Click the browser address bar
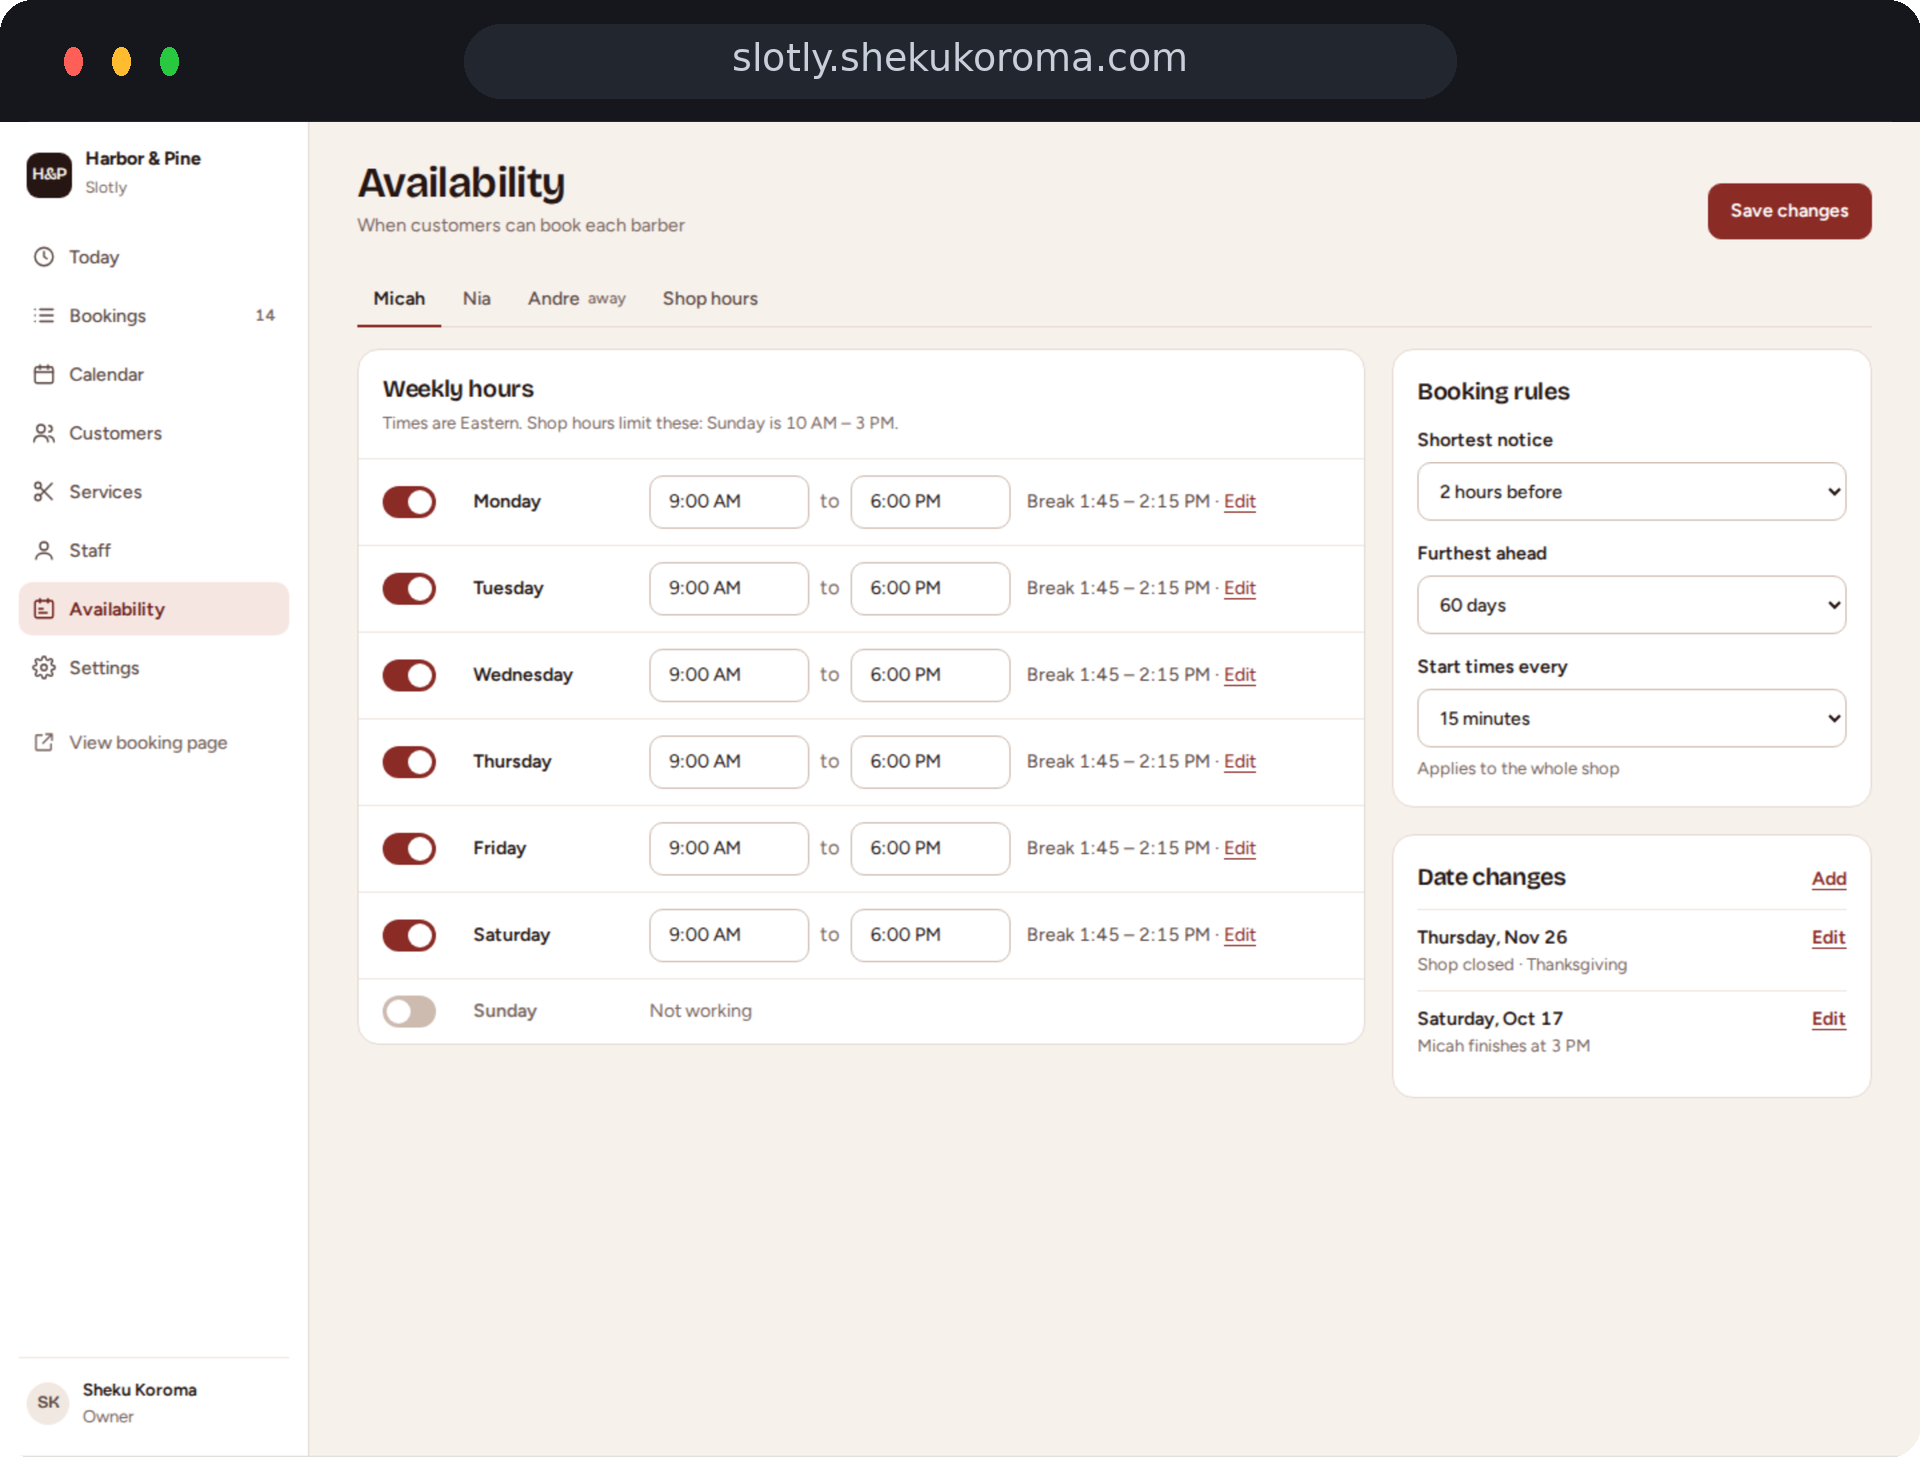 [959, 60]
